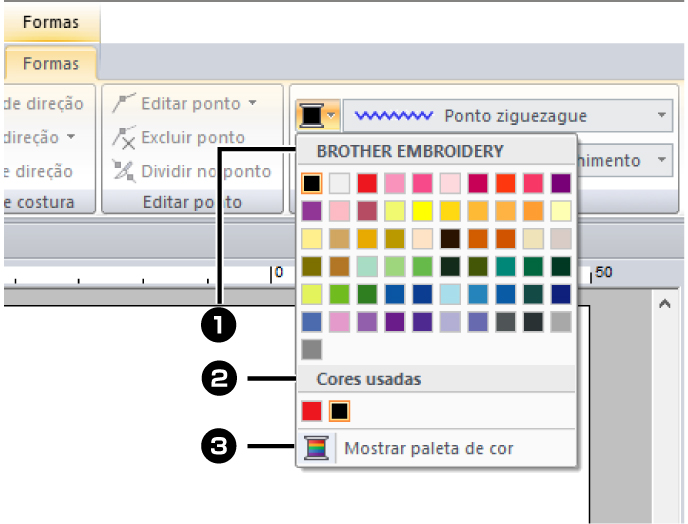Click the thread color spool icon
The width and height of the screenshot is (688, 524).
click(x=311, y=116)
